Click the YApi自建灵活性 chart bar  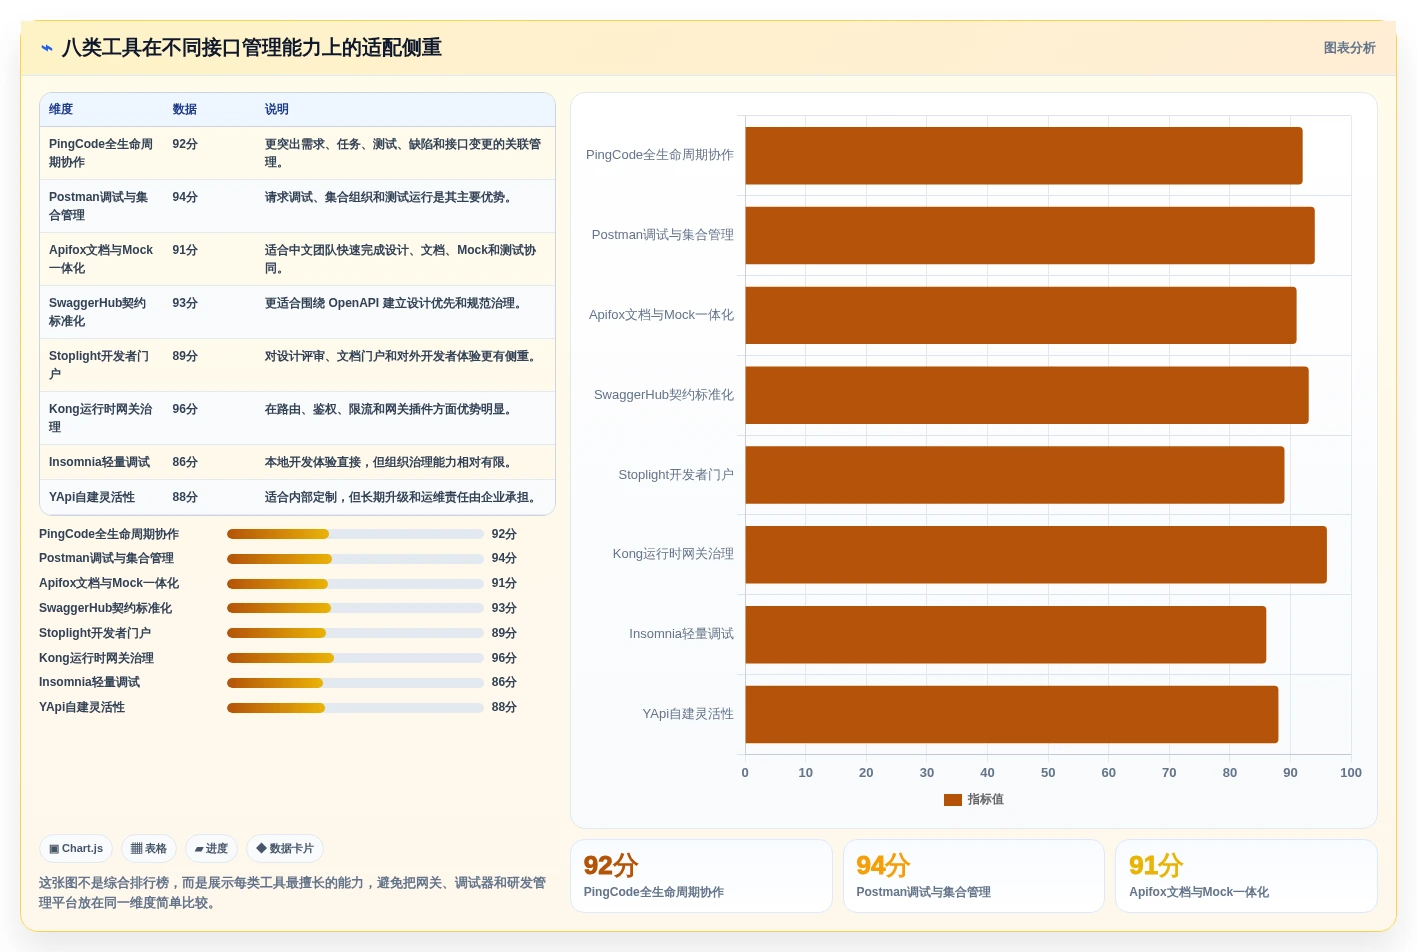[x=1011, y=714]
